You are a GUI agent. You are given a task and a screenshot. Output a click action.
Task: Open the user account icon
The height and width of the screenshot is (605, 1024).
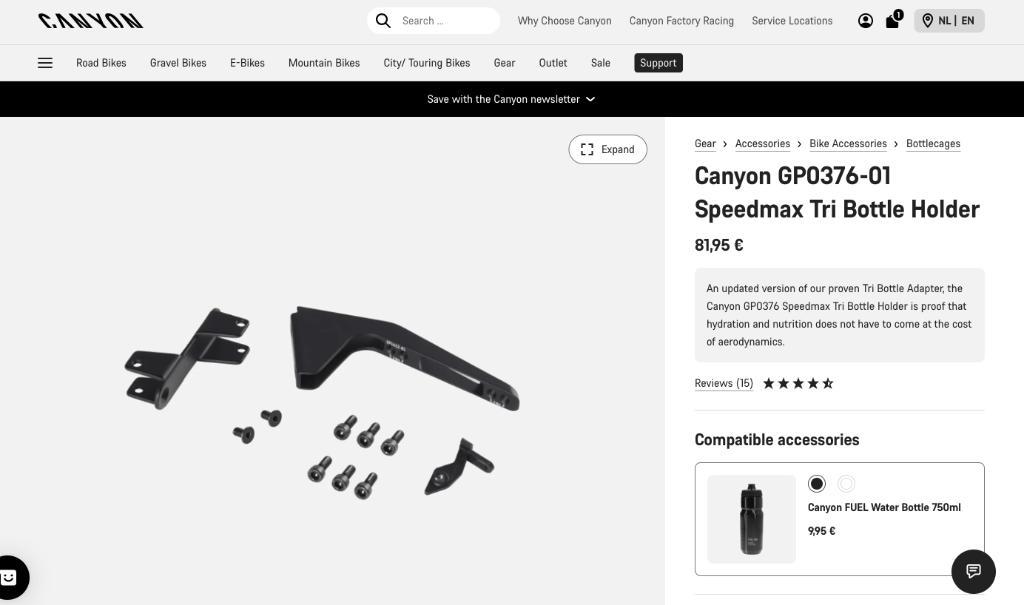point(865,21)
